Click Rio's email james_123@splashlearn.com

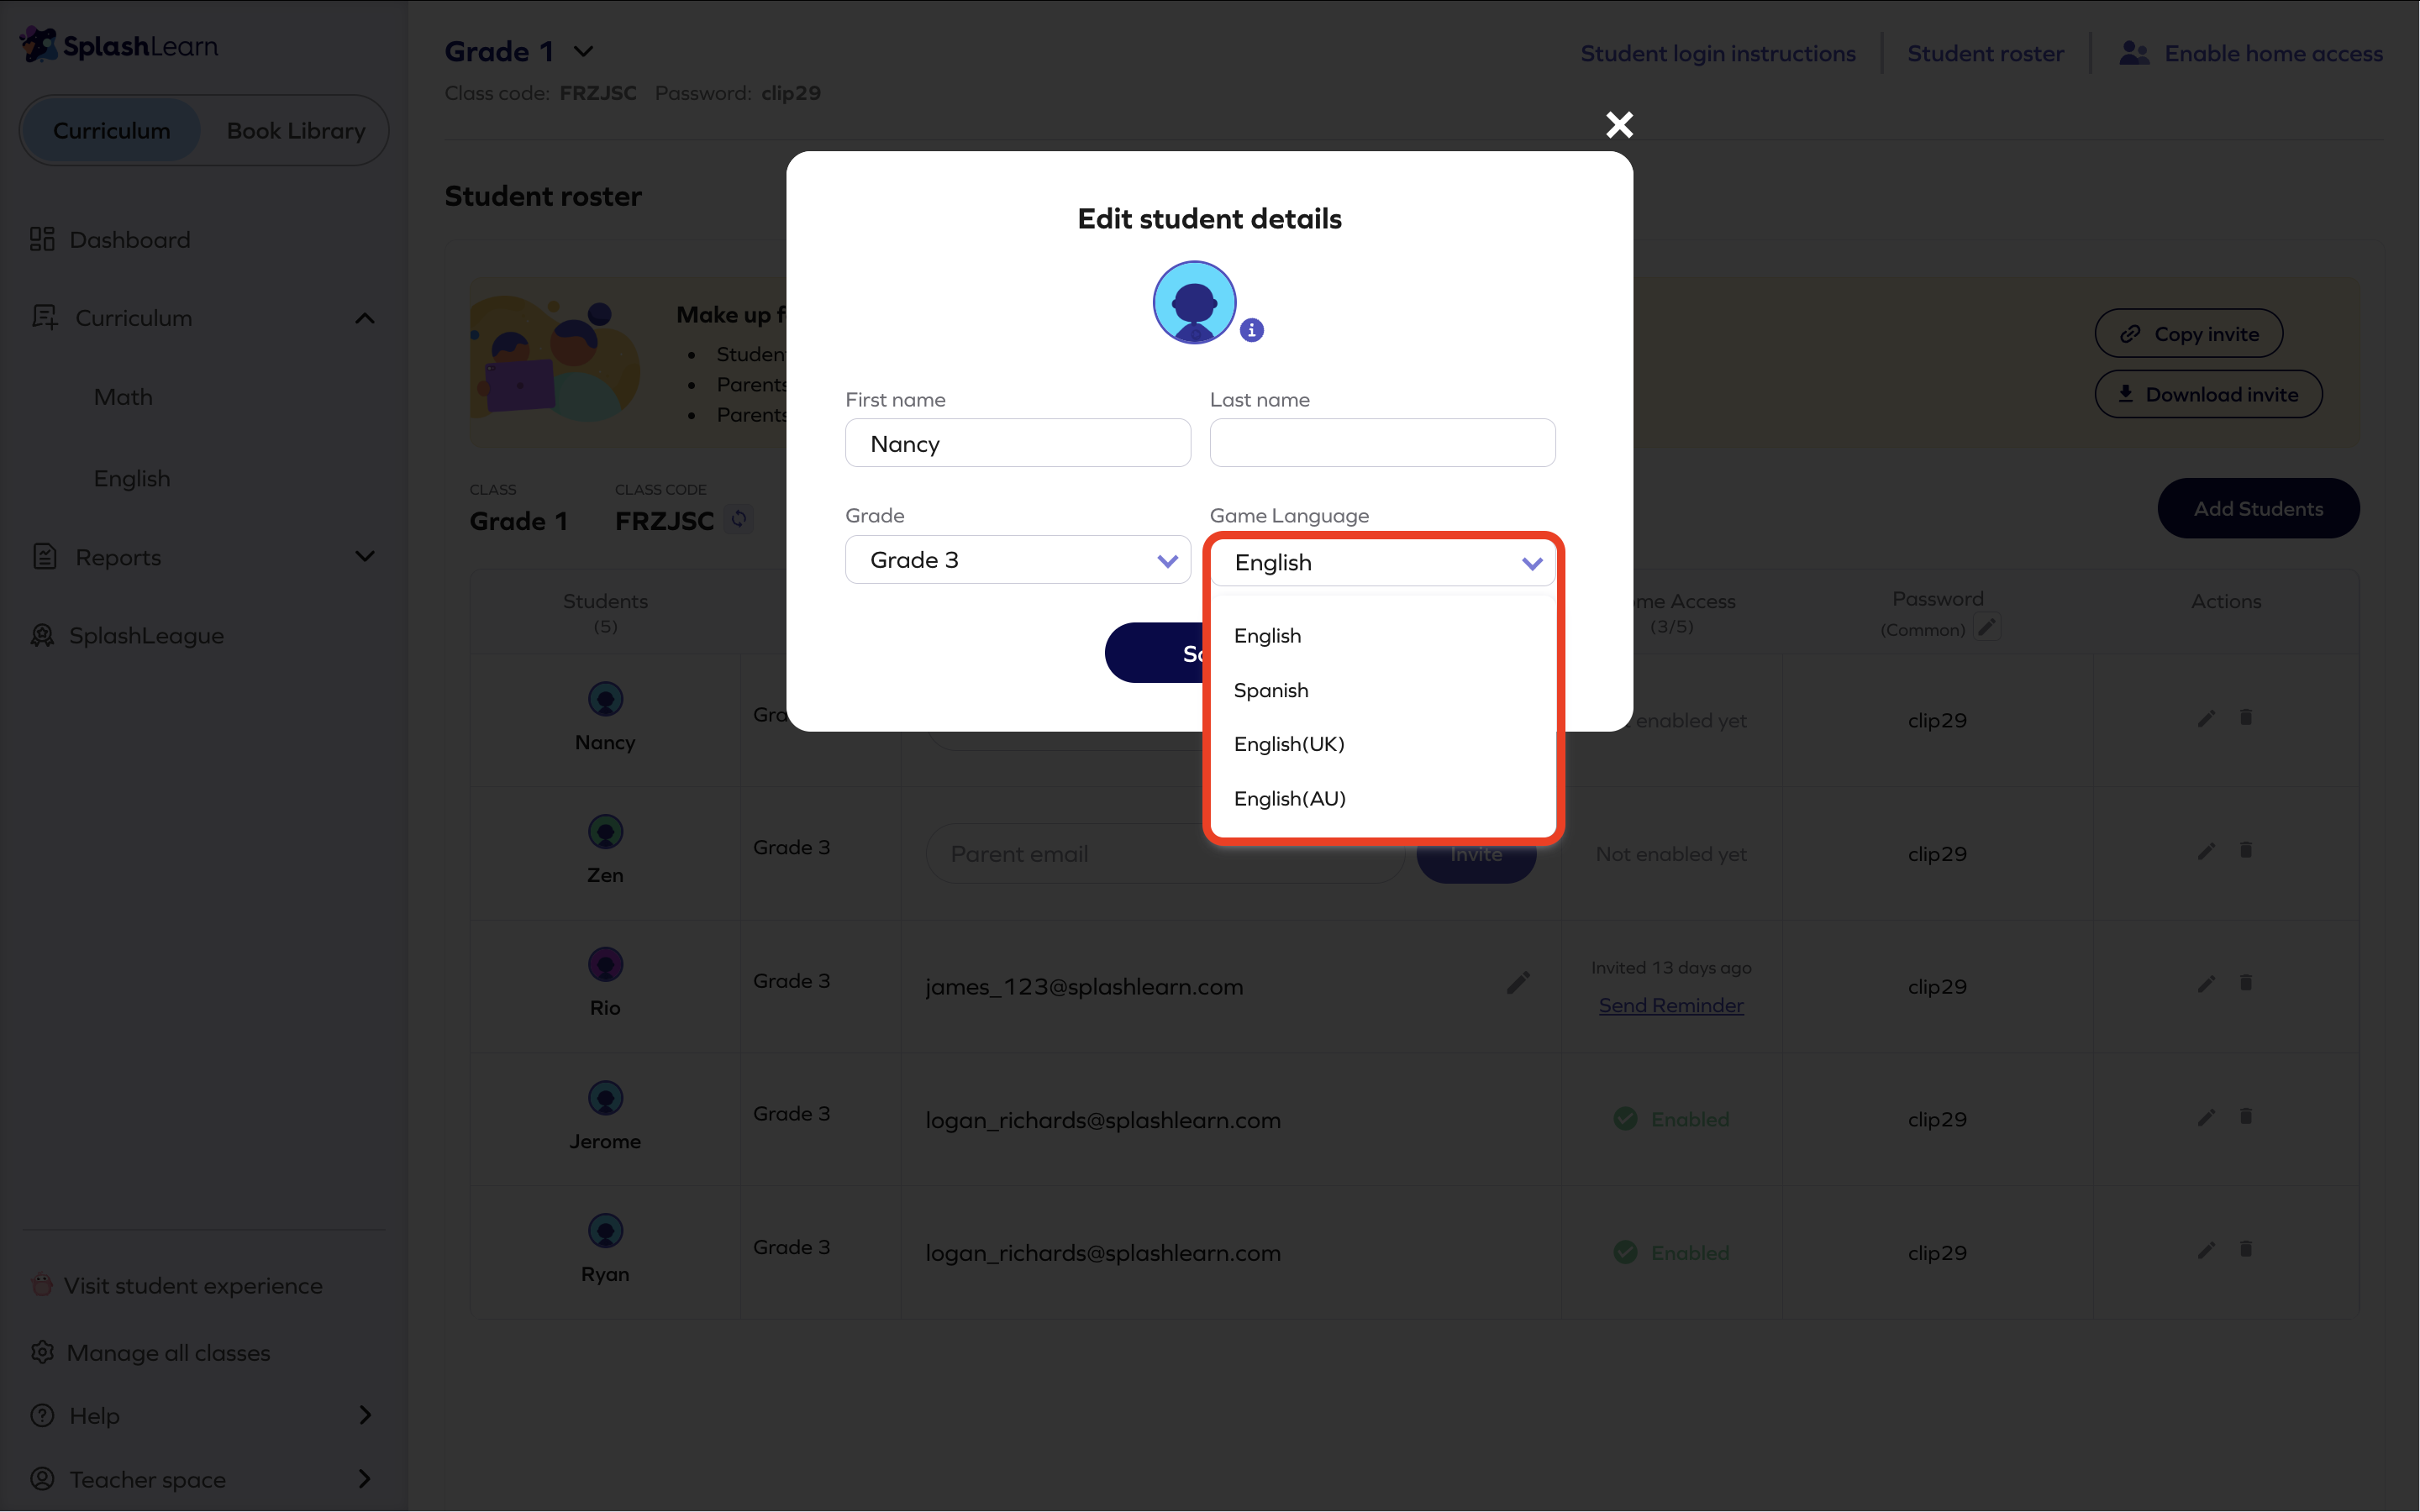pyautogui.click(x=1084, y=987)
